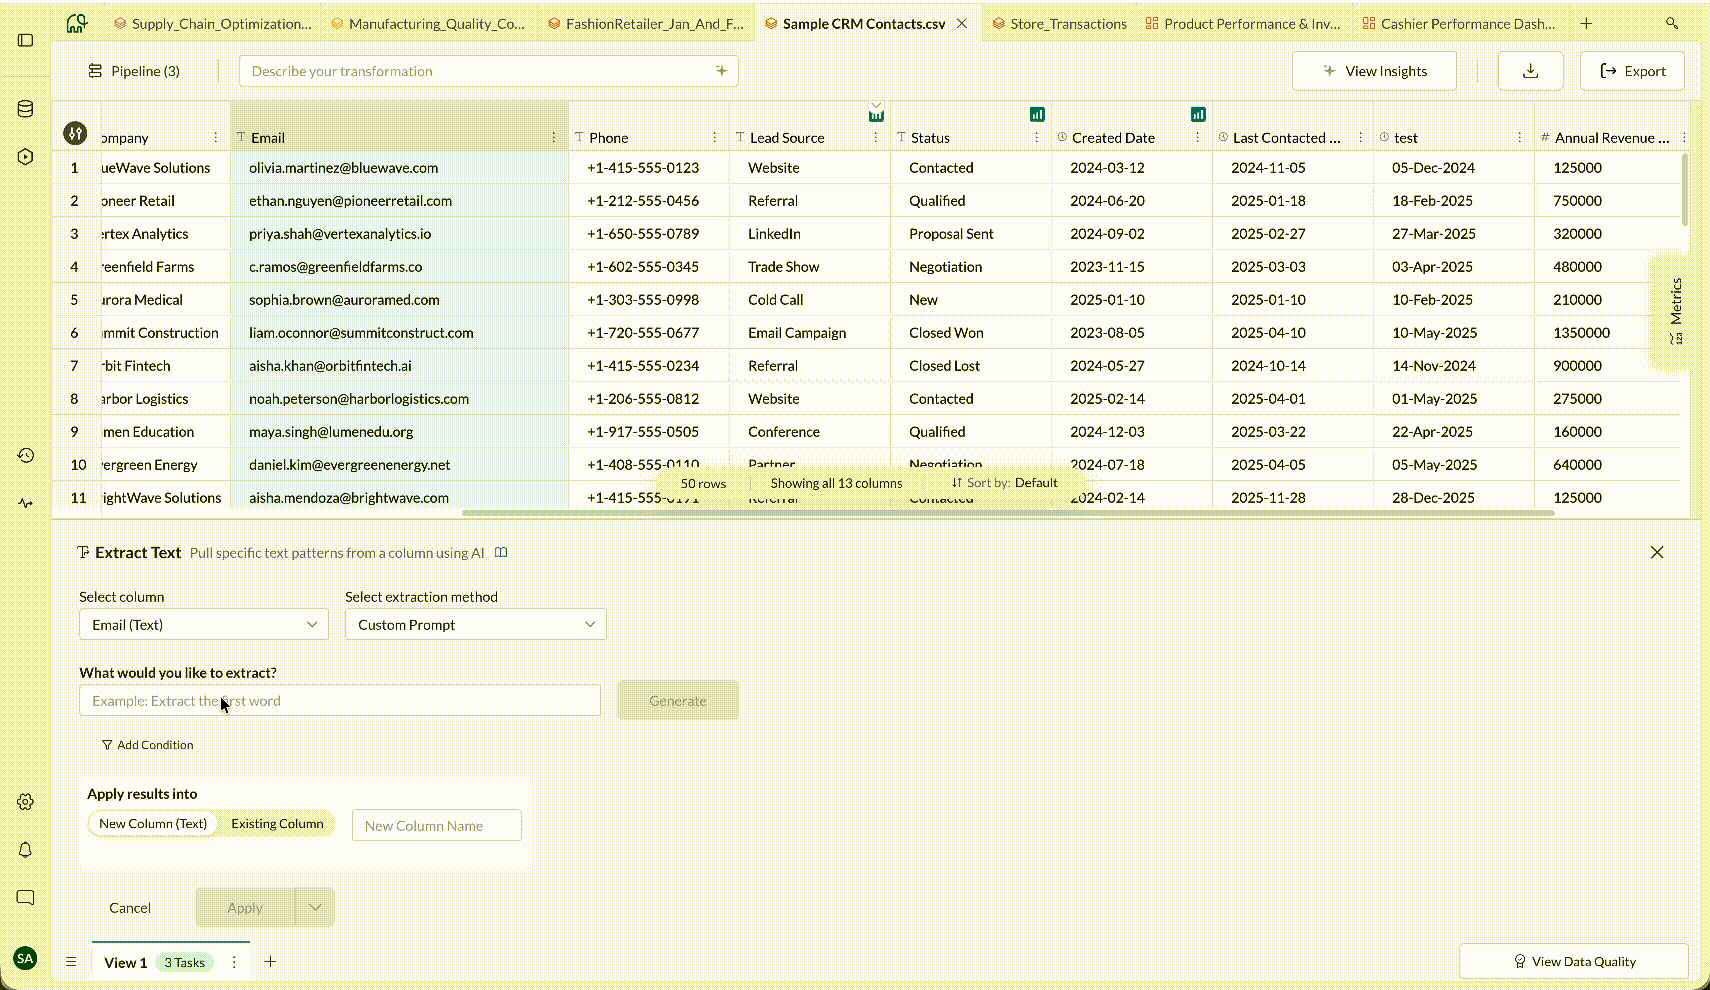1710x990 pixels.
Task: Open the database icon in left sidebar
Action: (26, 109)
